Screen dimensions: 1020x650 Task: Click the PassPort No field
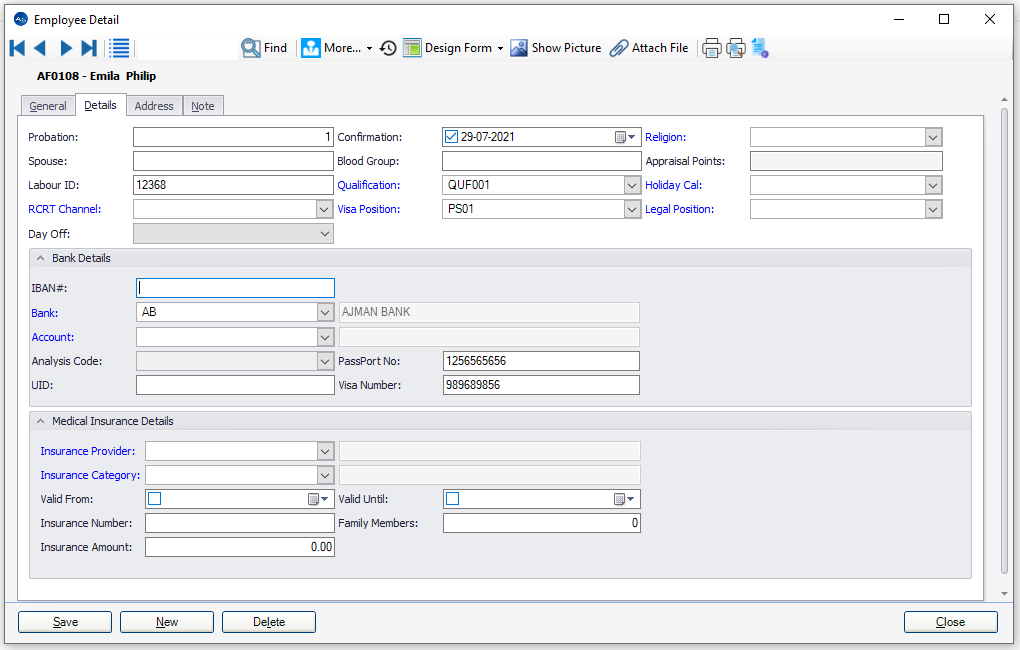541,361
